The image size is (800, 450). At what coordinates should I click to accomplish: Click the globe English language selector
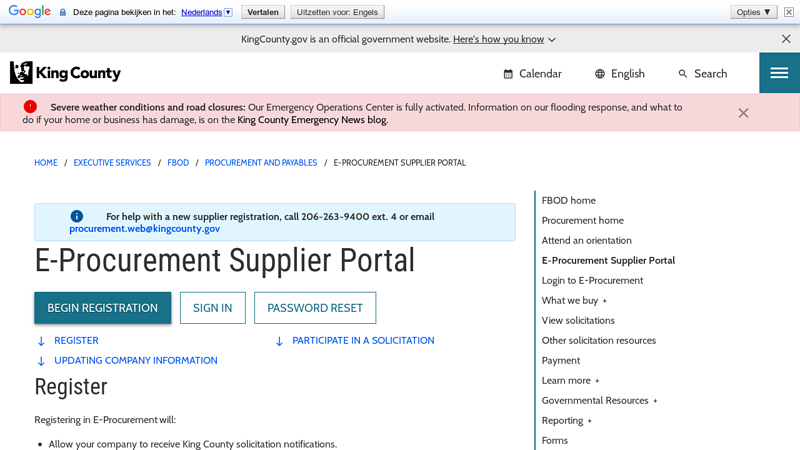pos(619,74)
